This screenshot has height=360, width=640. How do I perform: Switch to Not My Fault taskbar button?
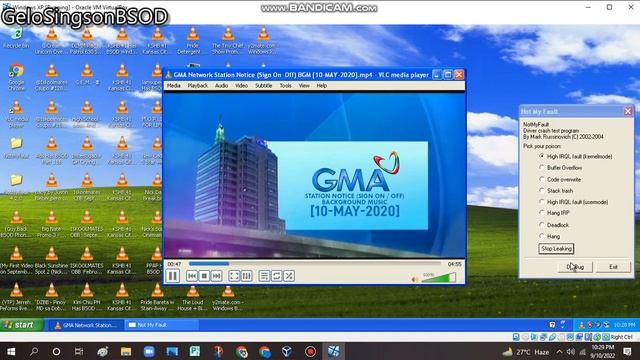coord(161,325)
